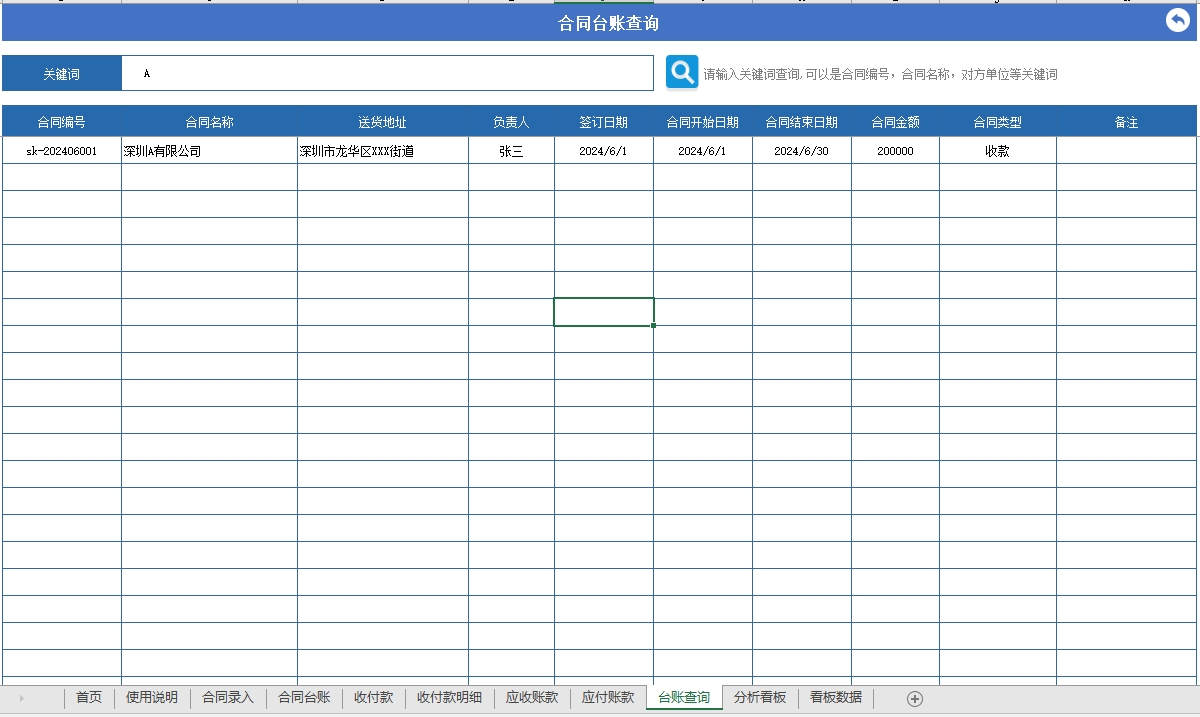Select the 台账查询 sheet tab

click(684, 697)
